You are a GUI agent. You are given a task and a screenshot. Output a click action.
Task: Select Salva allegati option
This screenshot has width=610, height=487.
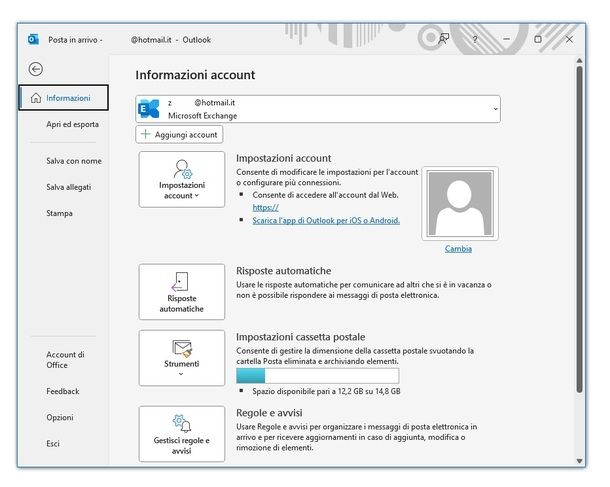(68, 187)
